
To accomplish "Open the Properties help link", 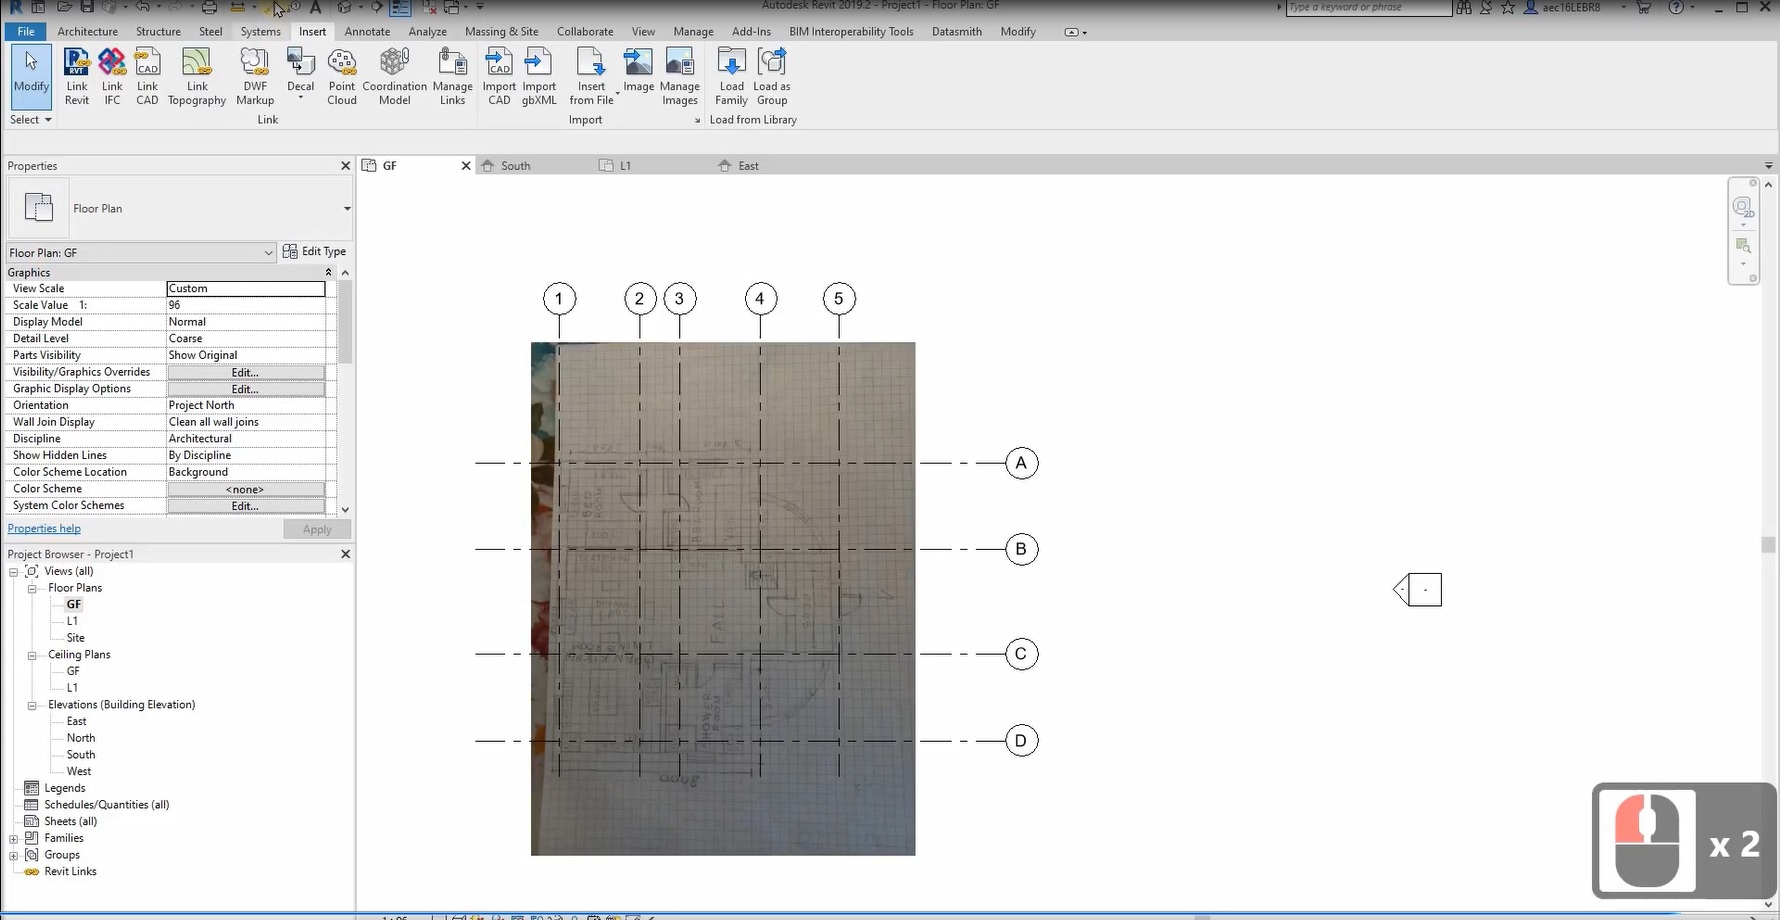I will 44,528.
